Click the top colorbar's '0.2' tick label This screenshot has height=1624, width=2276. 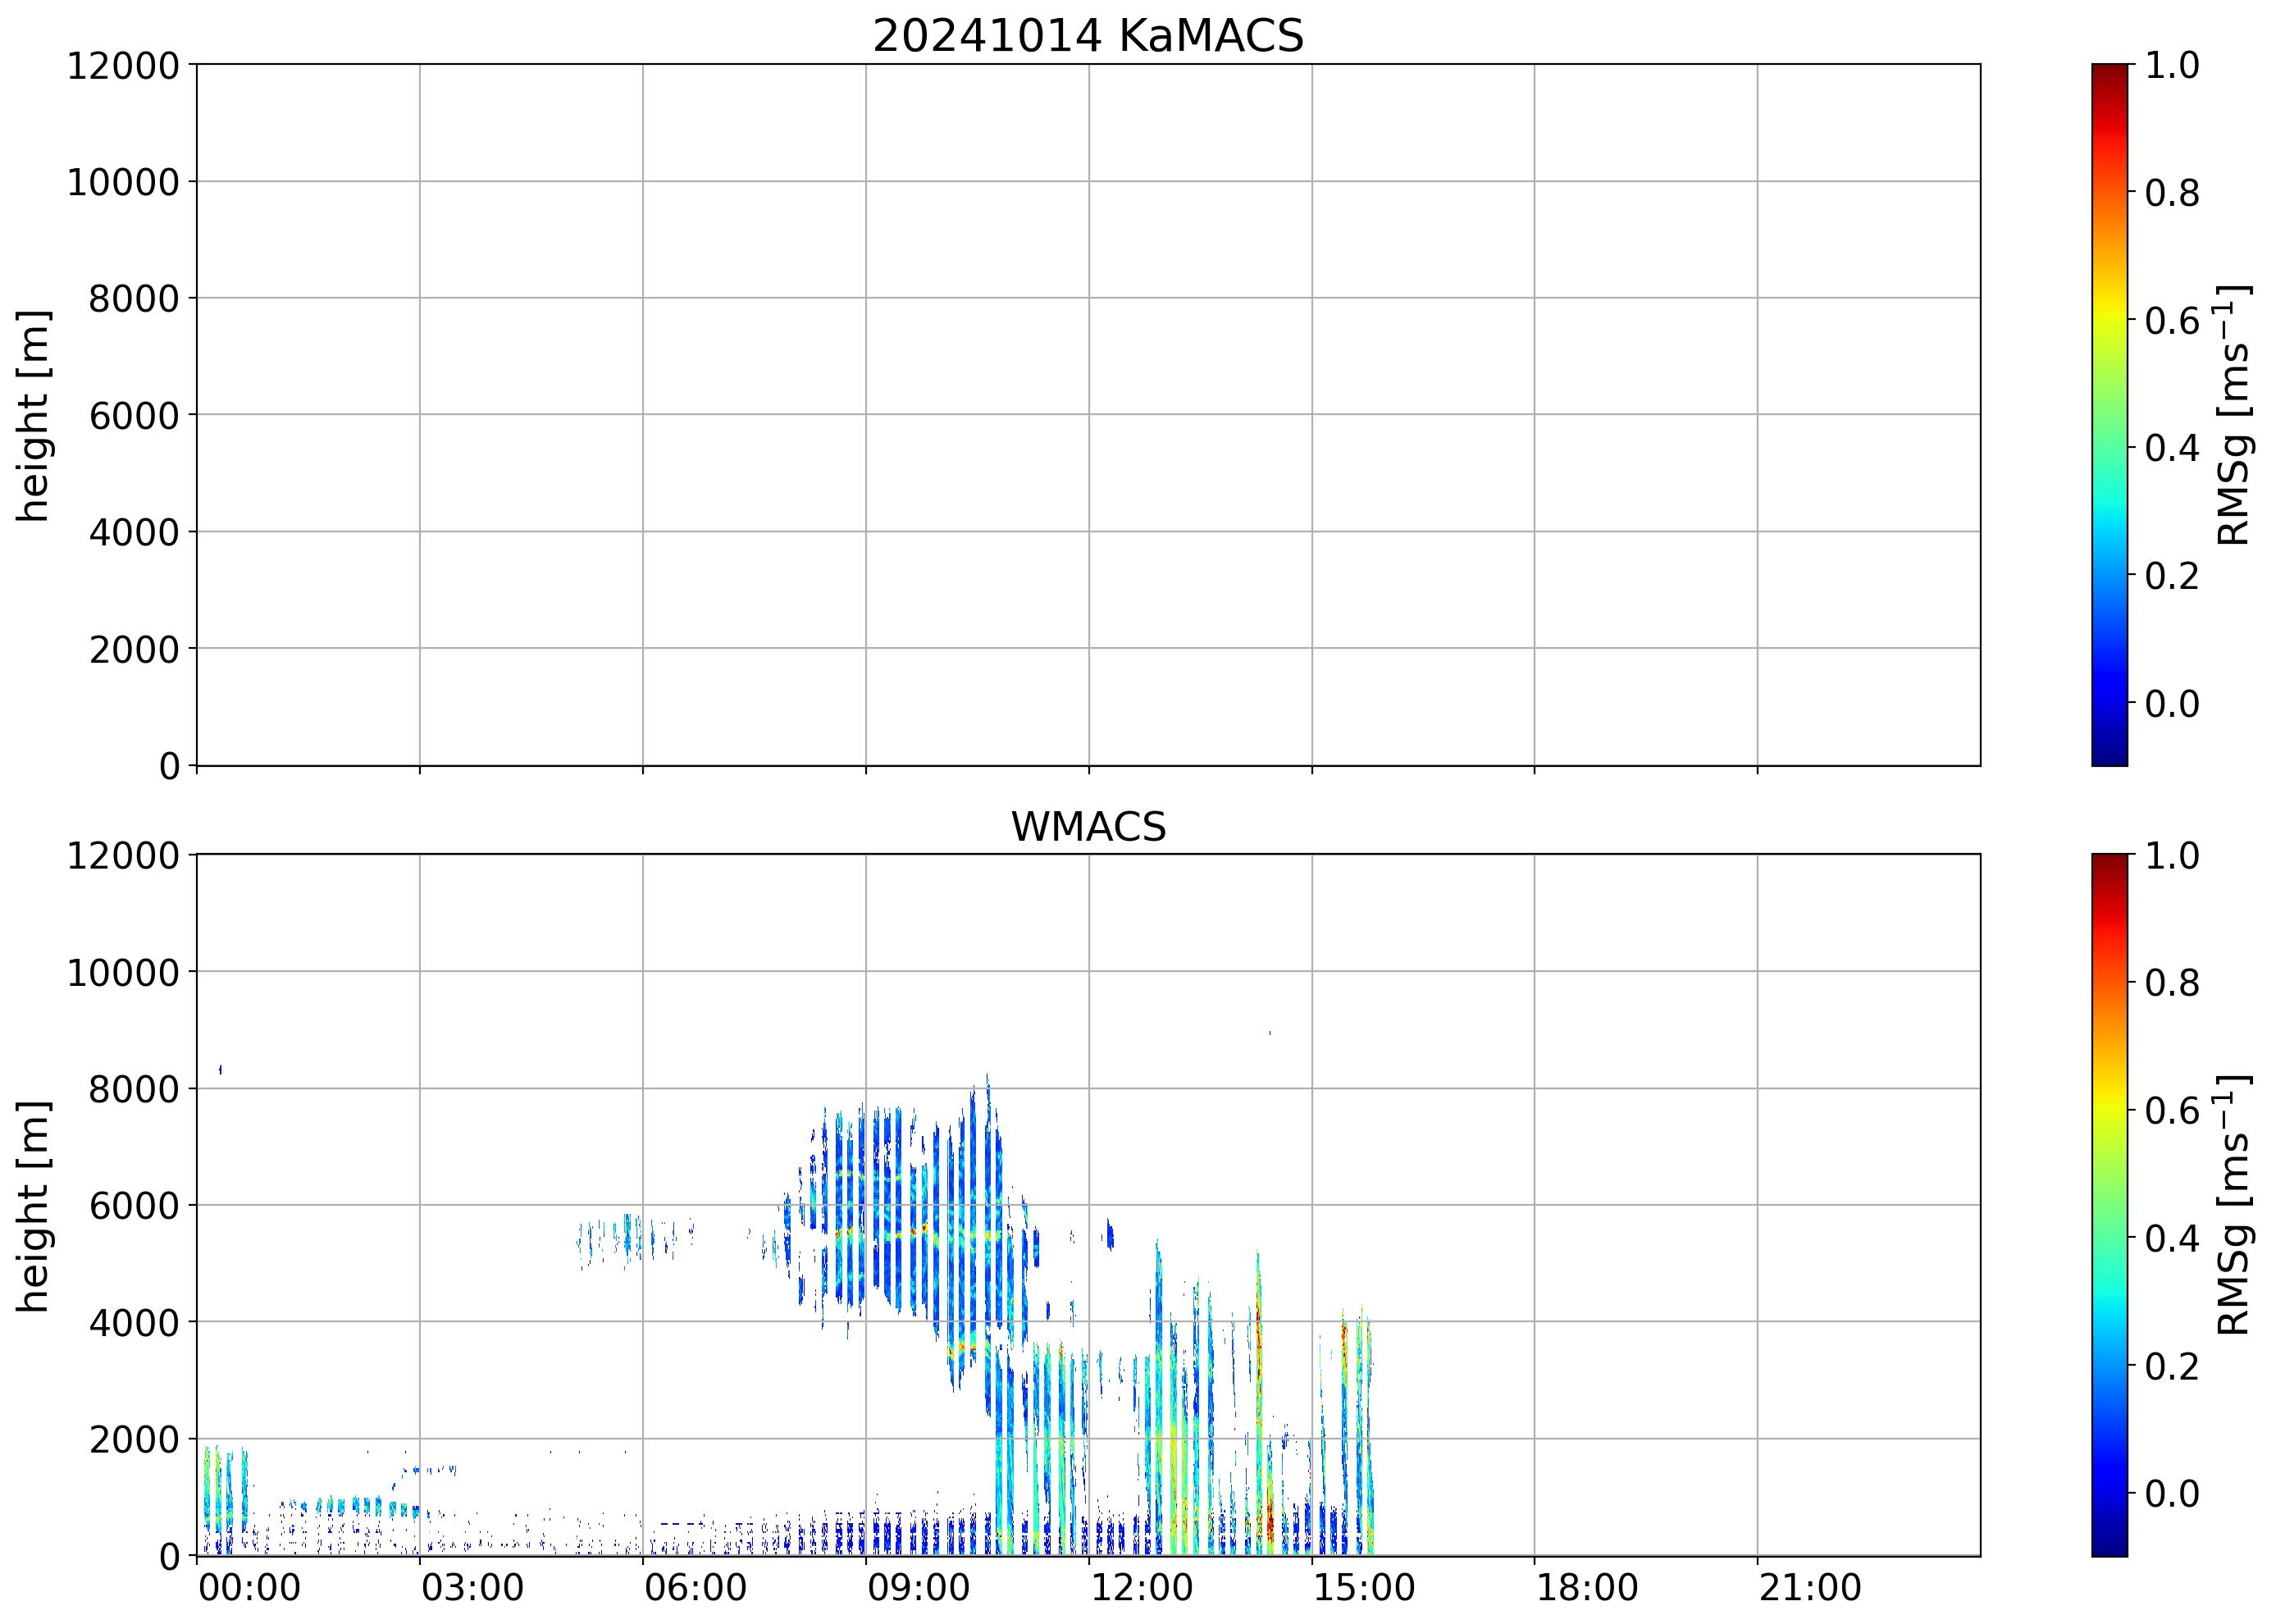[2171, 576]
